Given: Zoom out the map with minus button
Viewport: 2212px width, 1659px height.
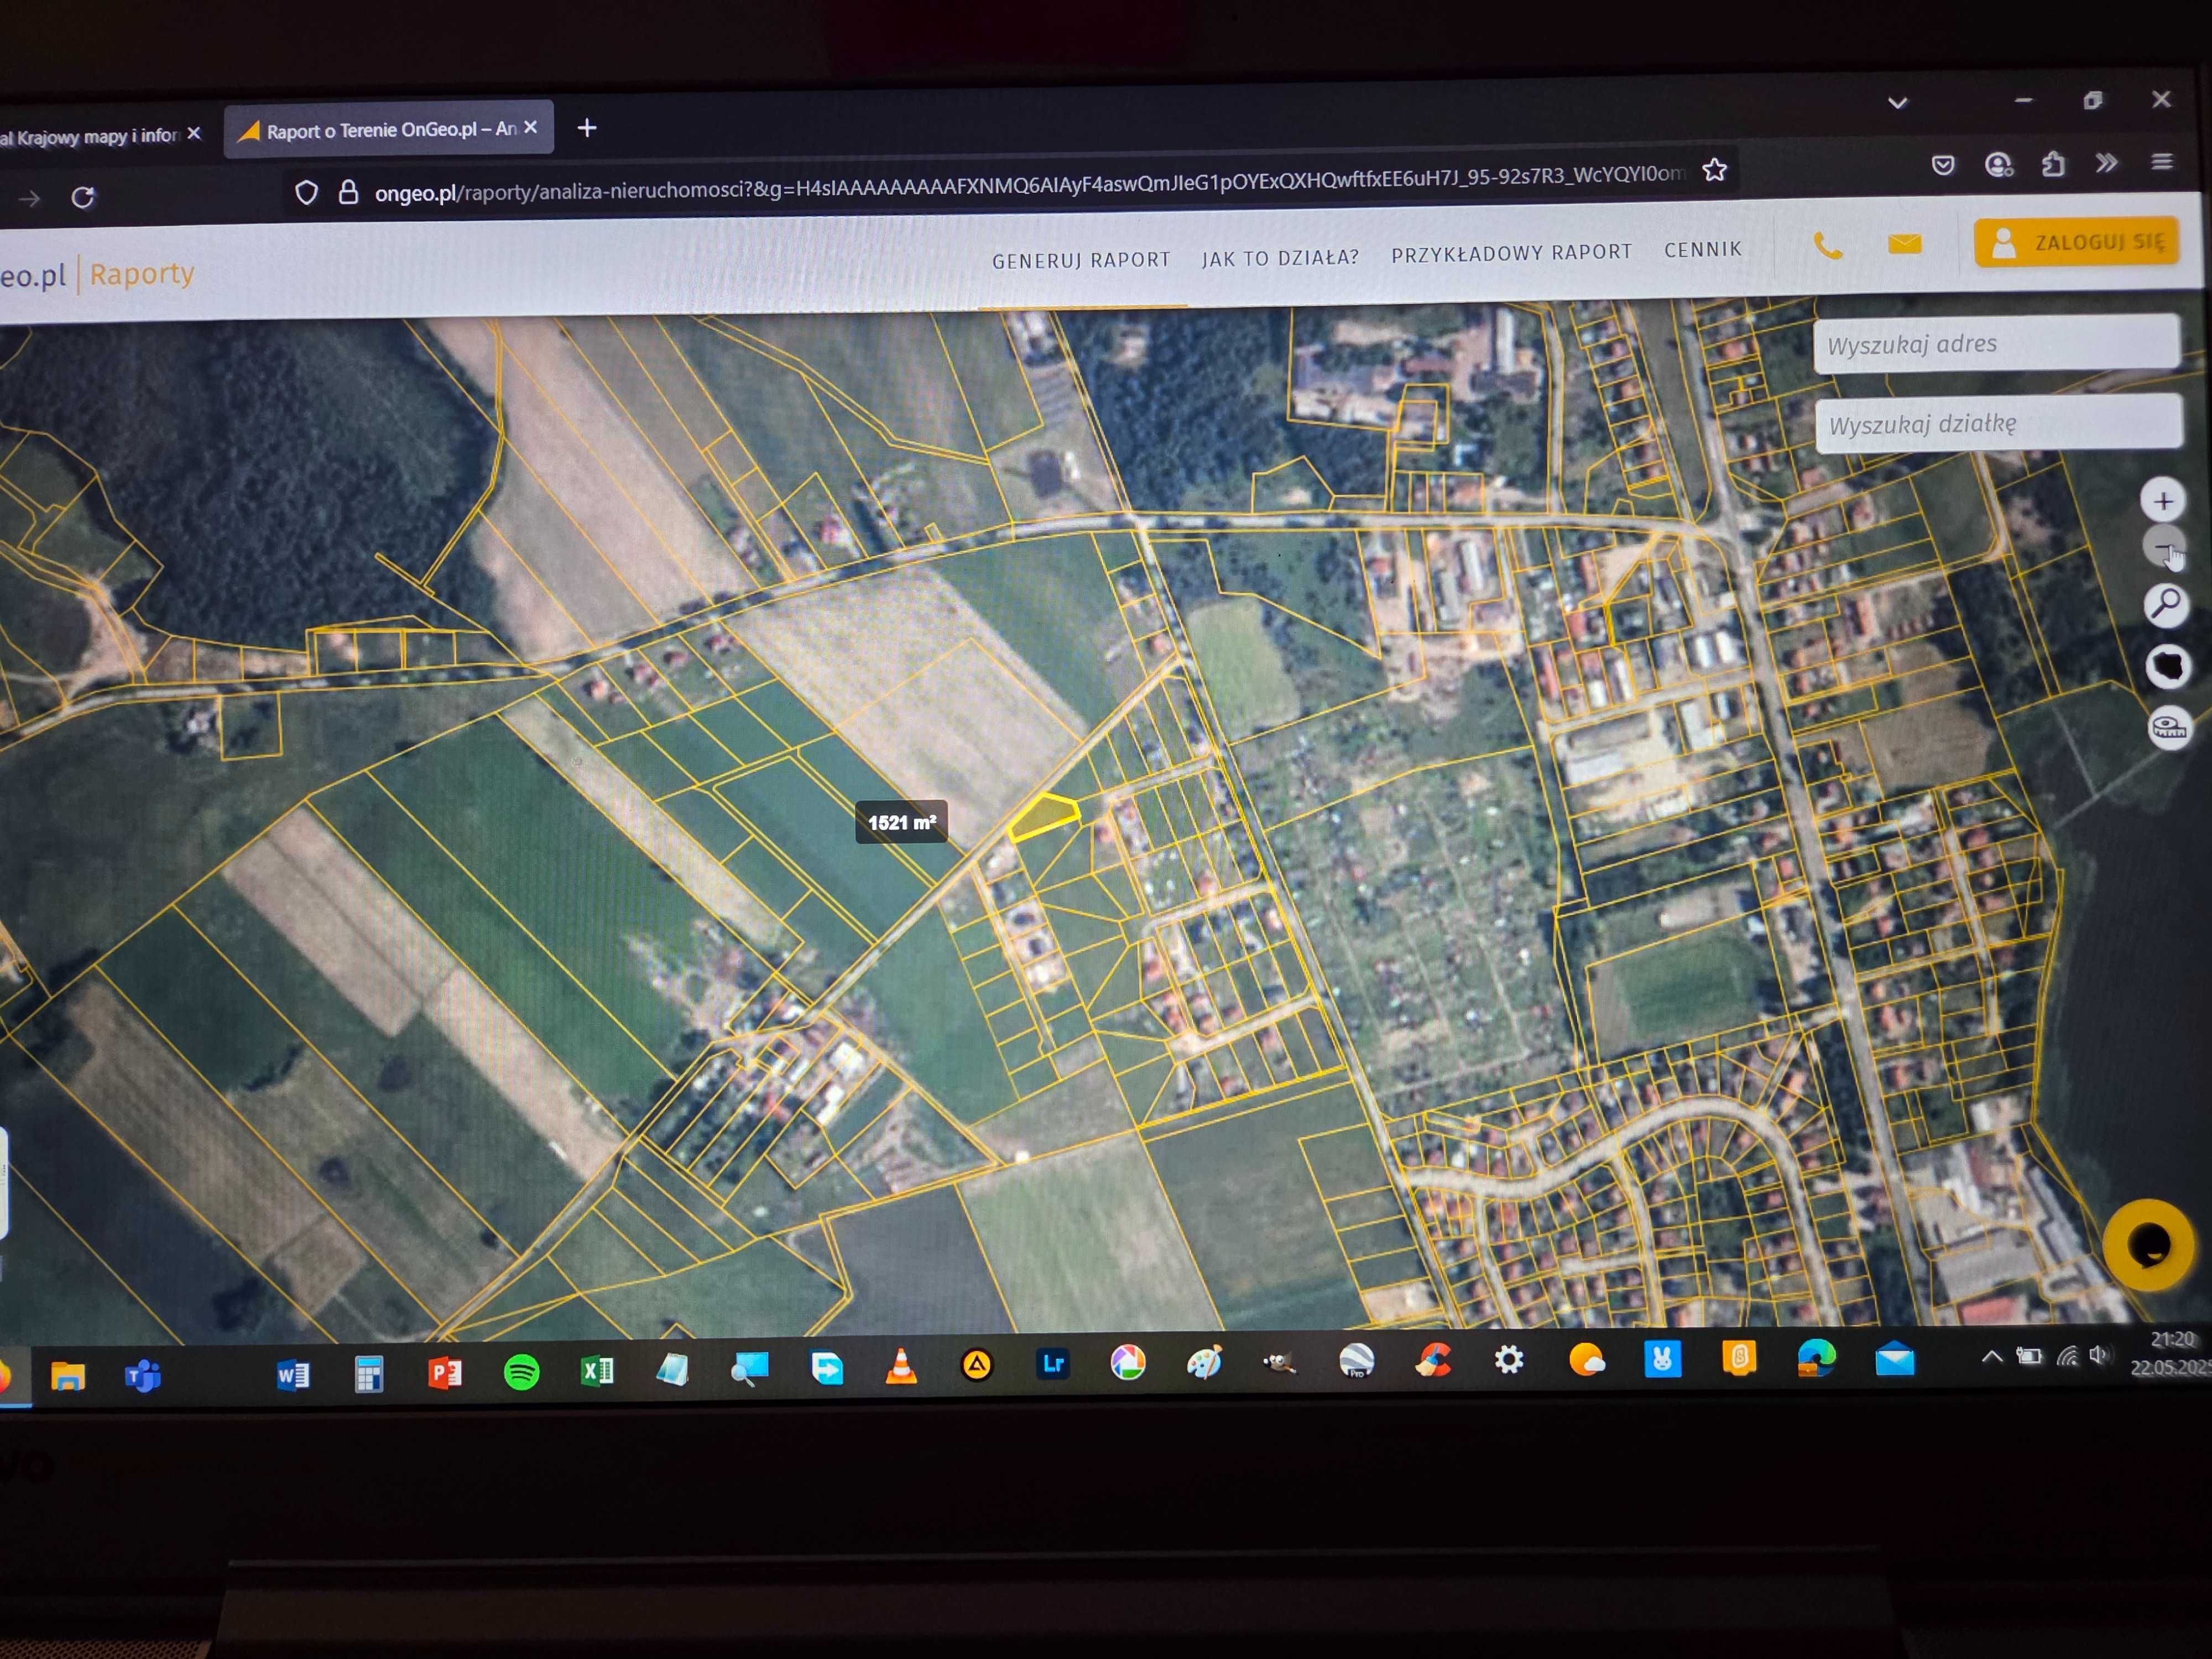Looking at the screenshot, I should 2165,548.
